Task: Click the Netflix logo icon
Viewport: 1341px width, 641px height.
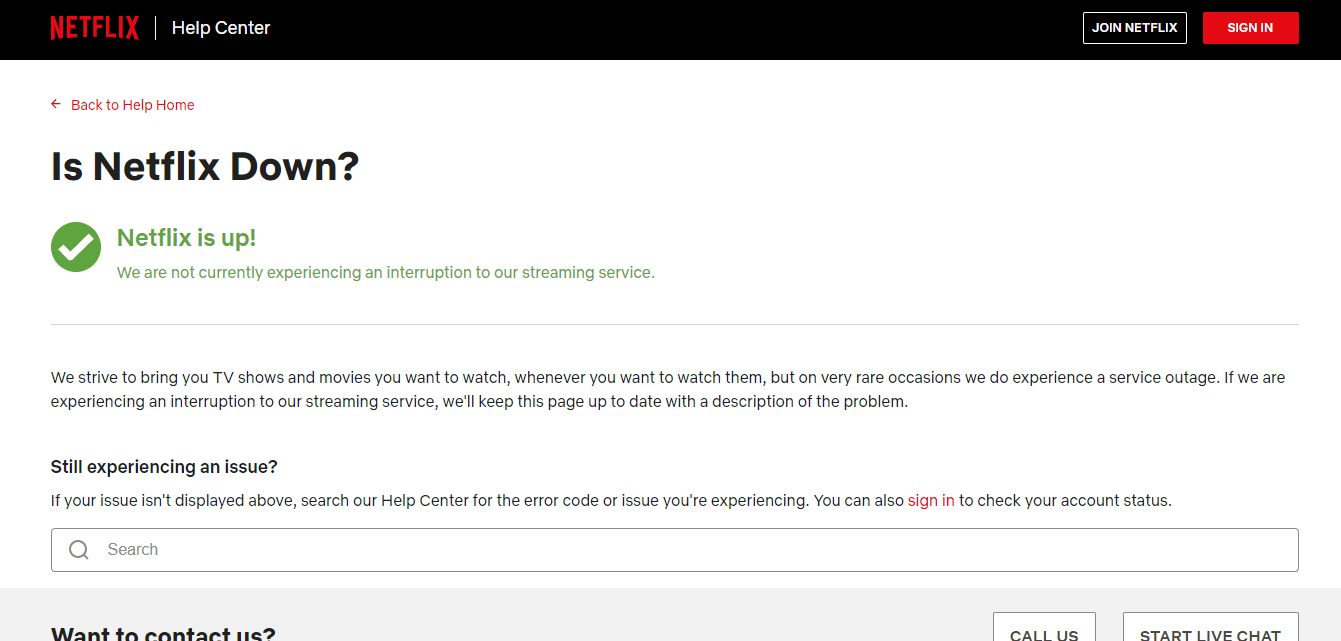Action: click(x=95, y=27)
